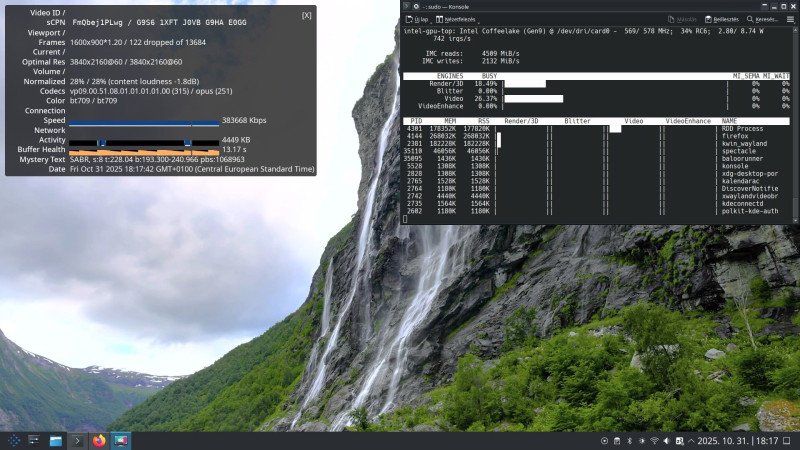This screenshot has width=800, height=450.
Task: Open the screen brightness tray icon
Action: (x=642, y=441)
